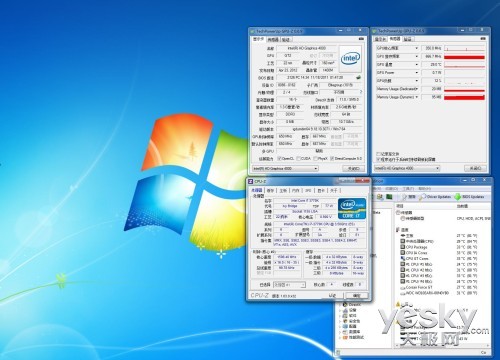
Task: Click 认证 validate button in CPU-Z
Action: click(332, 296)
